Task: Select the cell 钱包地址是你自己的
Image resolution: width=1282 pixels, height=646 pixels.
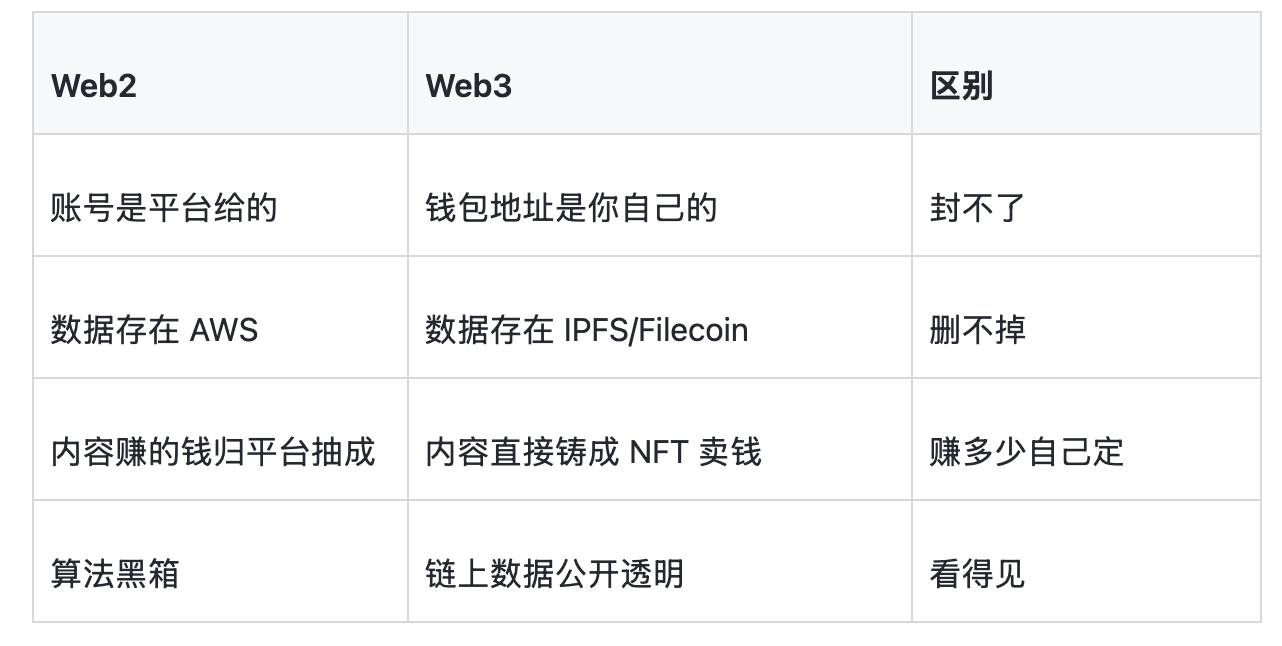Action: [660, 195]
